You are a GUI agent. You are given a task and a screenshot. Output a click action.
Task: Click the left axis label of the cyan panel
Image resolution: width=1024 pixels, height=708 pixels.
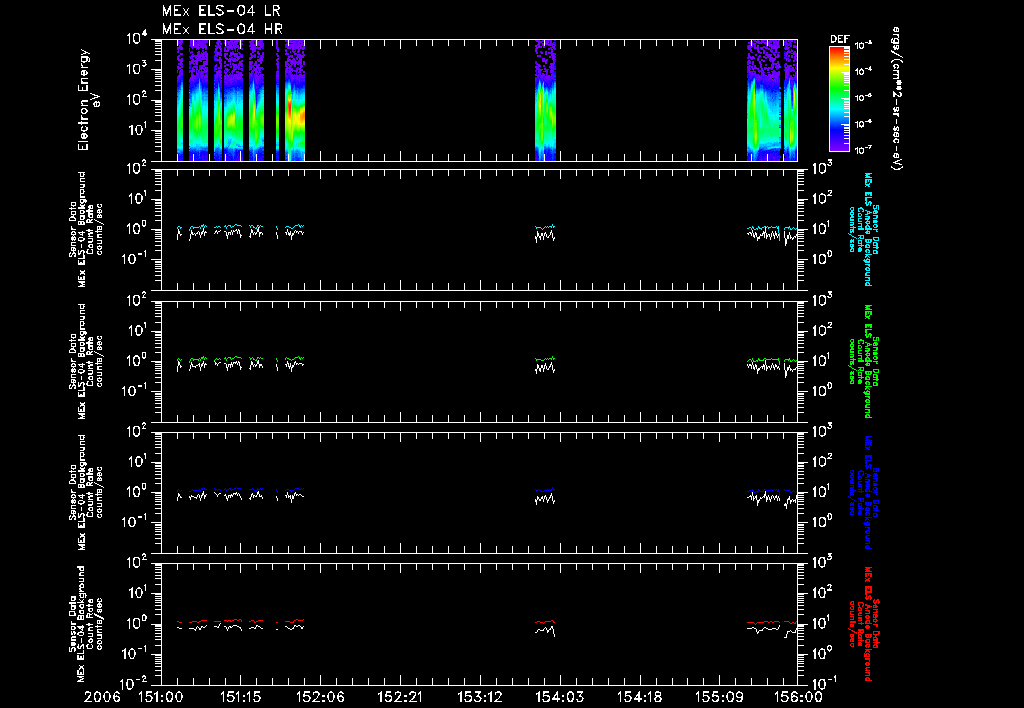pyautogui.click(x=86, y=229)
